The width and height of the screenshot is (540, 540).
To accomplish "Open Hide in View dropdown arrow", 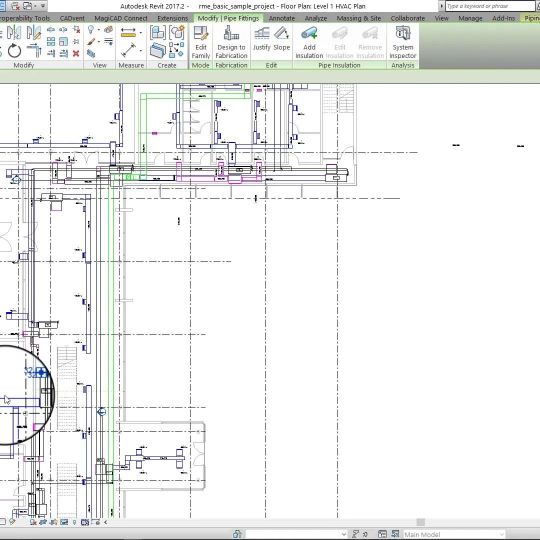I will click(98, 30).
